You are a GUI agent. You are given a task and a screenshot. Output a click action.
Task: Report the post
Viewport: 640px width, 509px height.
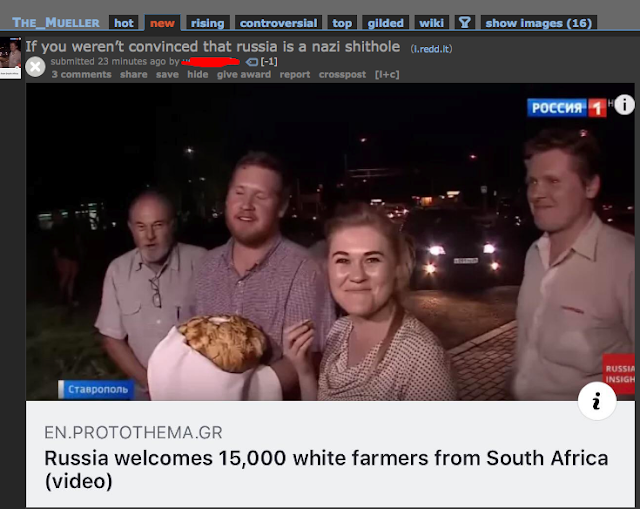tap(295, 74)
